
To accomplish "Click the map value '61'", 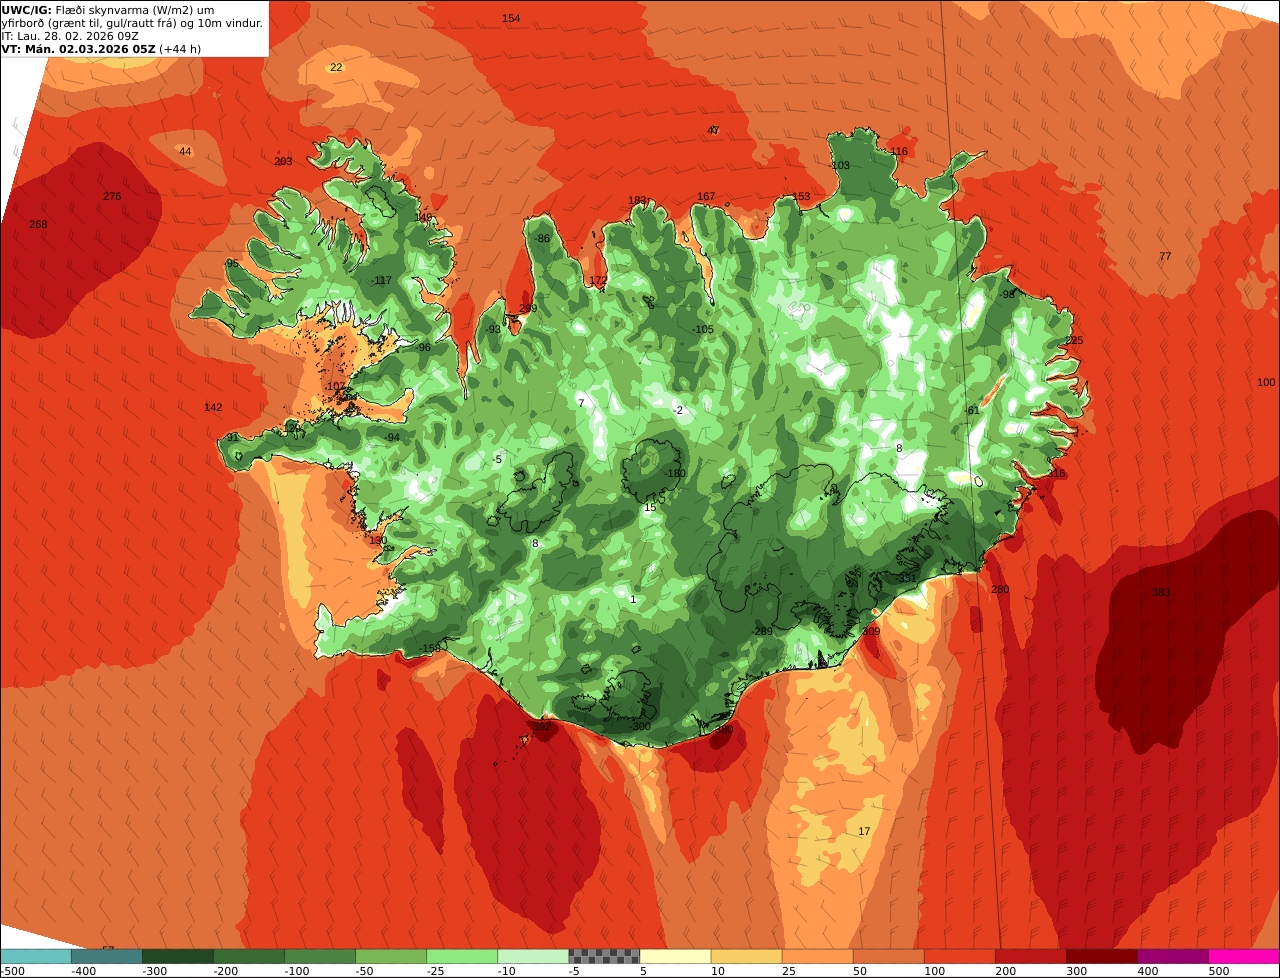I will tap(973, 410).
